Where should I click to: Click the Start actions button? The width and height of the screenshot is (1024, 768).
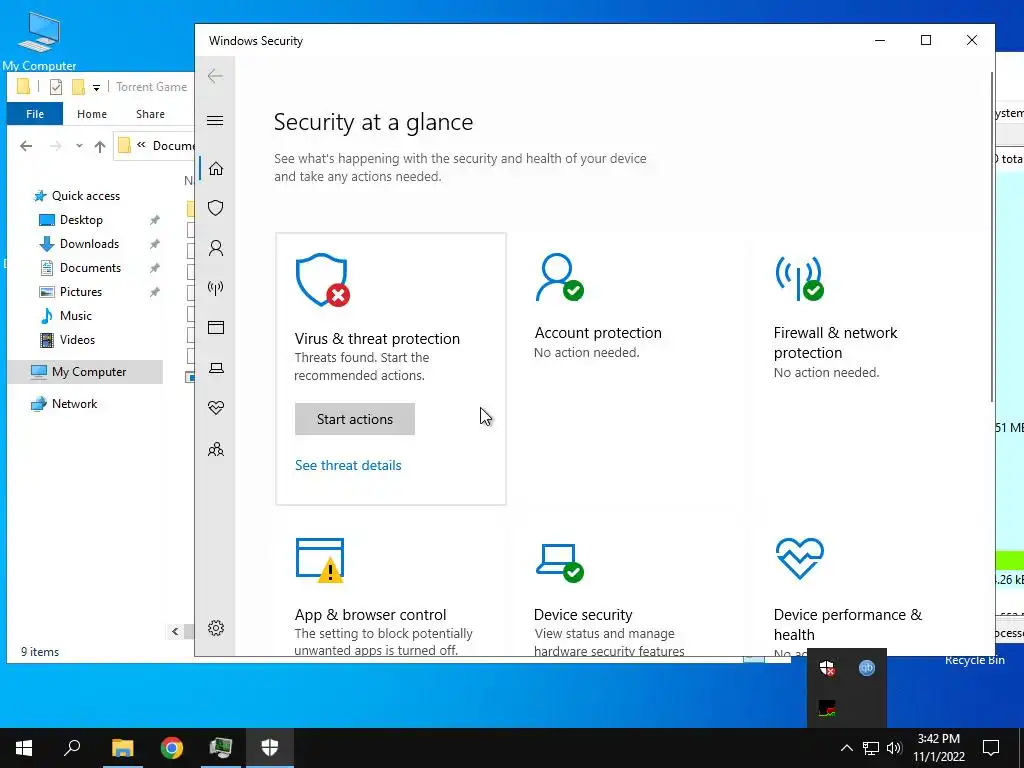tap(355, 419)
